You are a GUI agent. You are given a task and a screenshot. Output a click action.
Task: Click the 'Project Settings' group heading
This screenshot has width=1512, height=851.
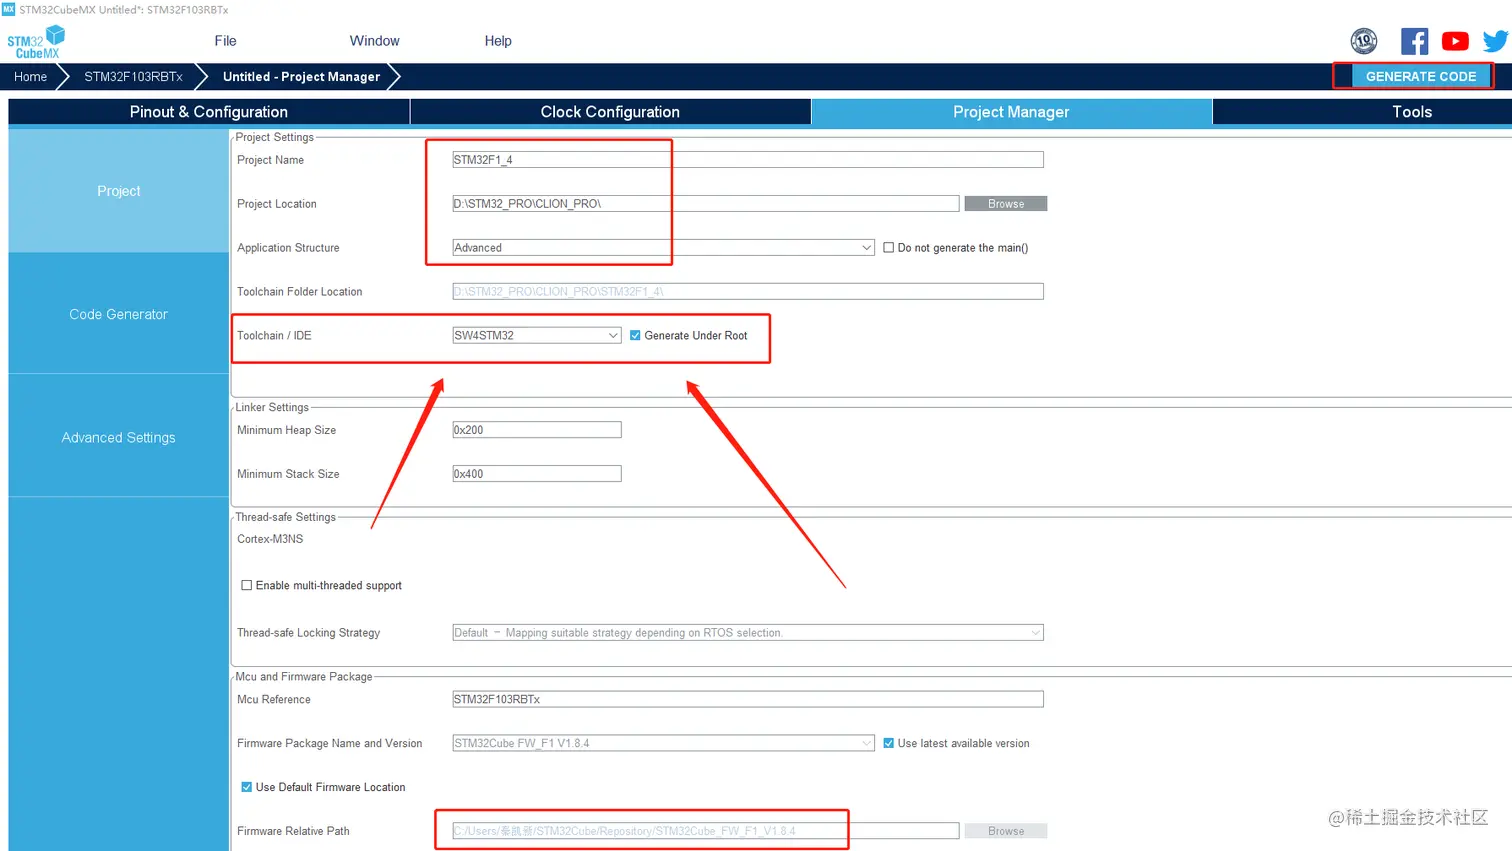pos(275,137)
